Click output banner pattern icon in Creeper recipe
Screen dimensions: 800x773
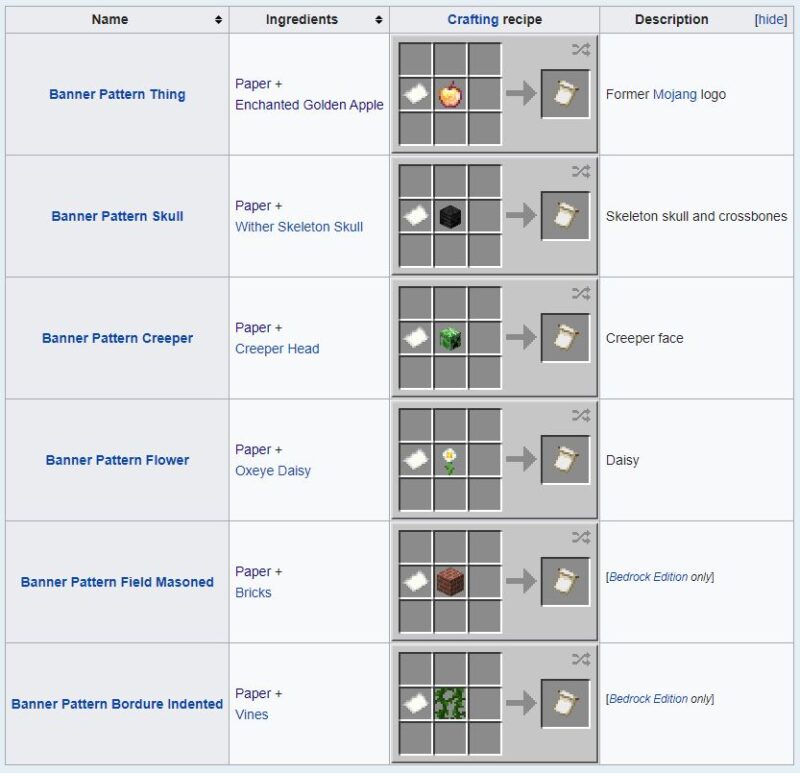tap(565, 338)
